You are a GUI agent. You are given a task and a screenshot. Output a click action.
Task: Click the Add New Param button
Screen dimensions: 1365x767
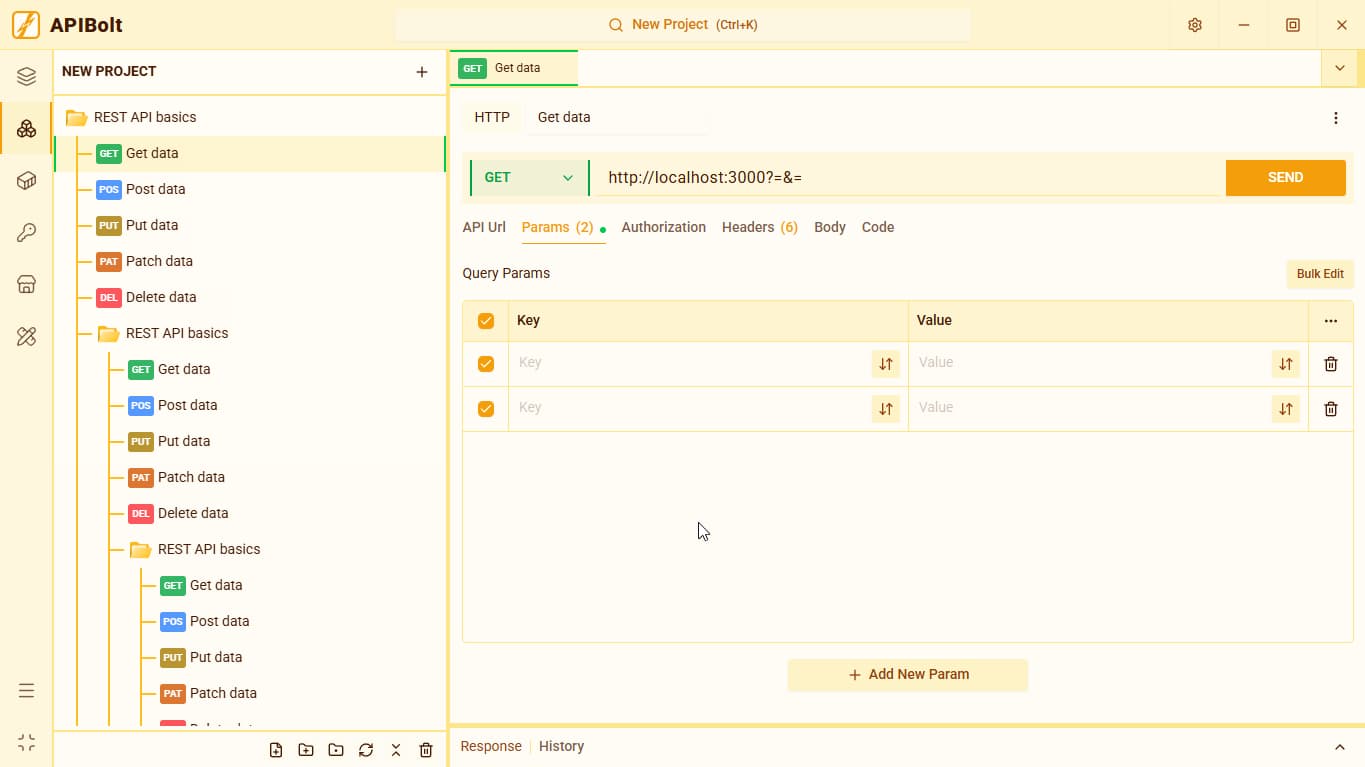tap(908, 675)
